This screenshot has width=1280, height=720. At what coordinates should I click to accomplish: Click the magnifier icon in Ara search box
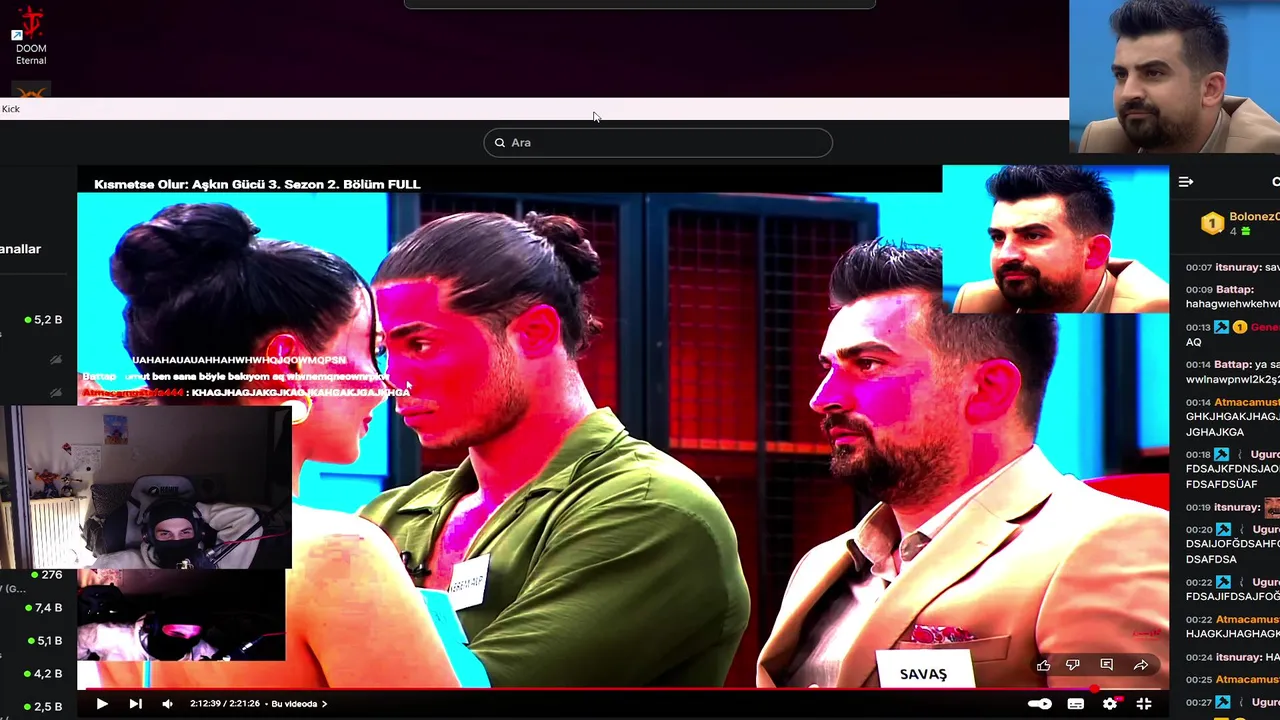[x=500, y=143]
